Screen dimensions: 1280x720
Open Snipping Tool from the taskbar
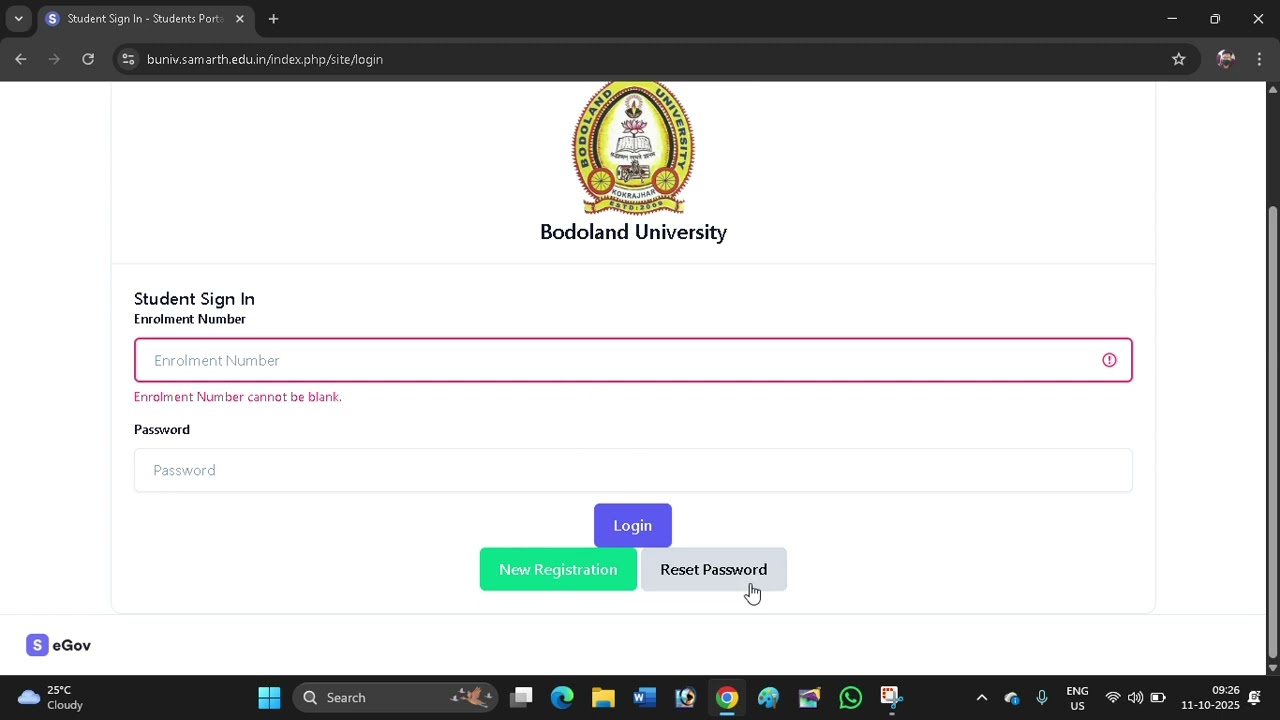892,697
